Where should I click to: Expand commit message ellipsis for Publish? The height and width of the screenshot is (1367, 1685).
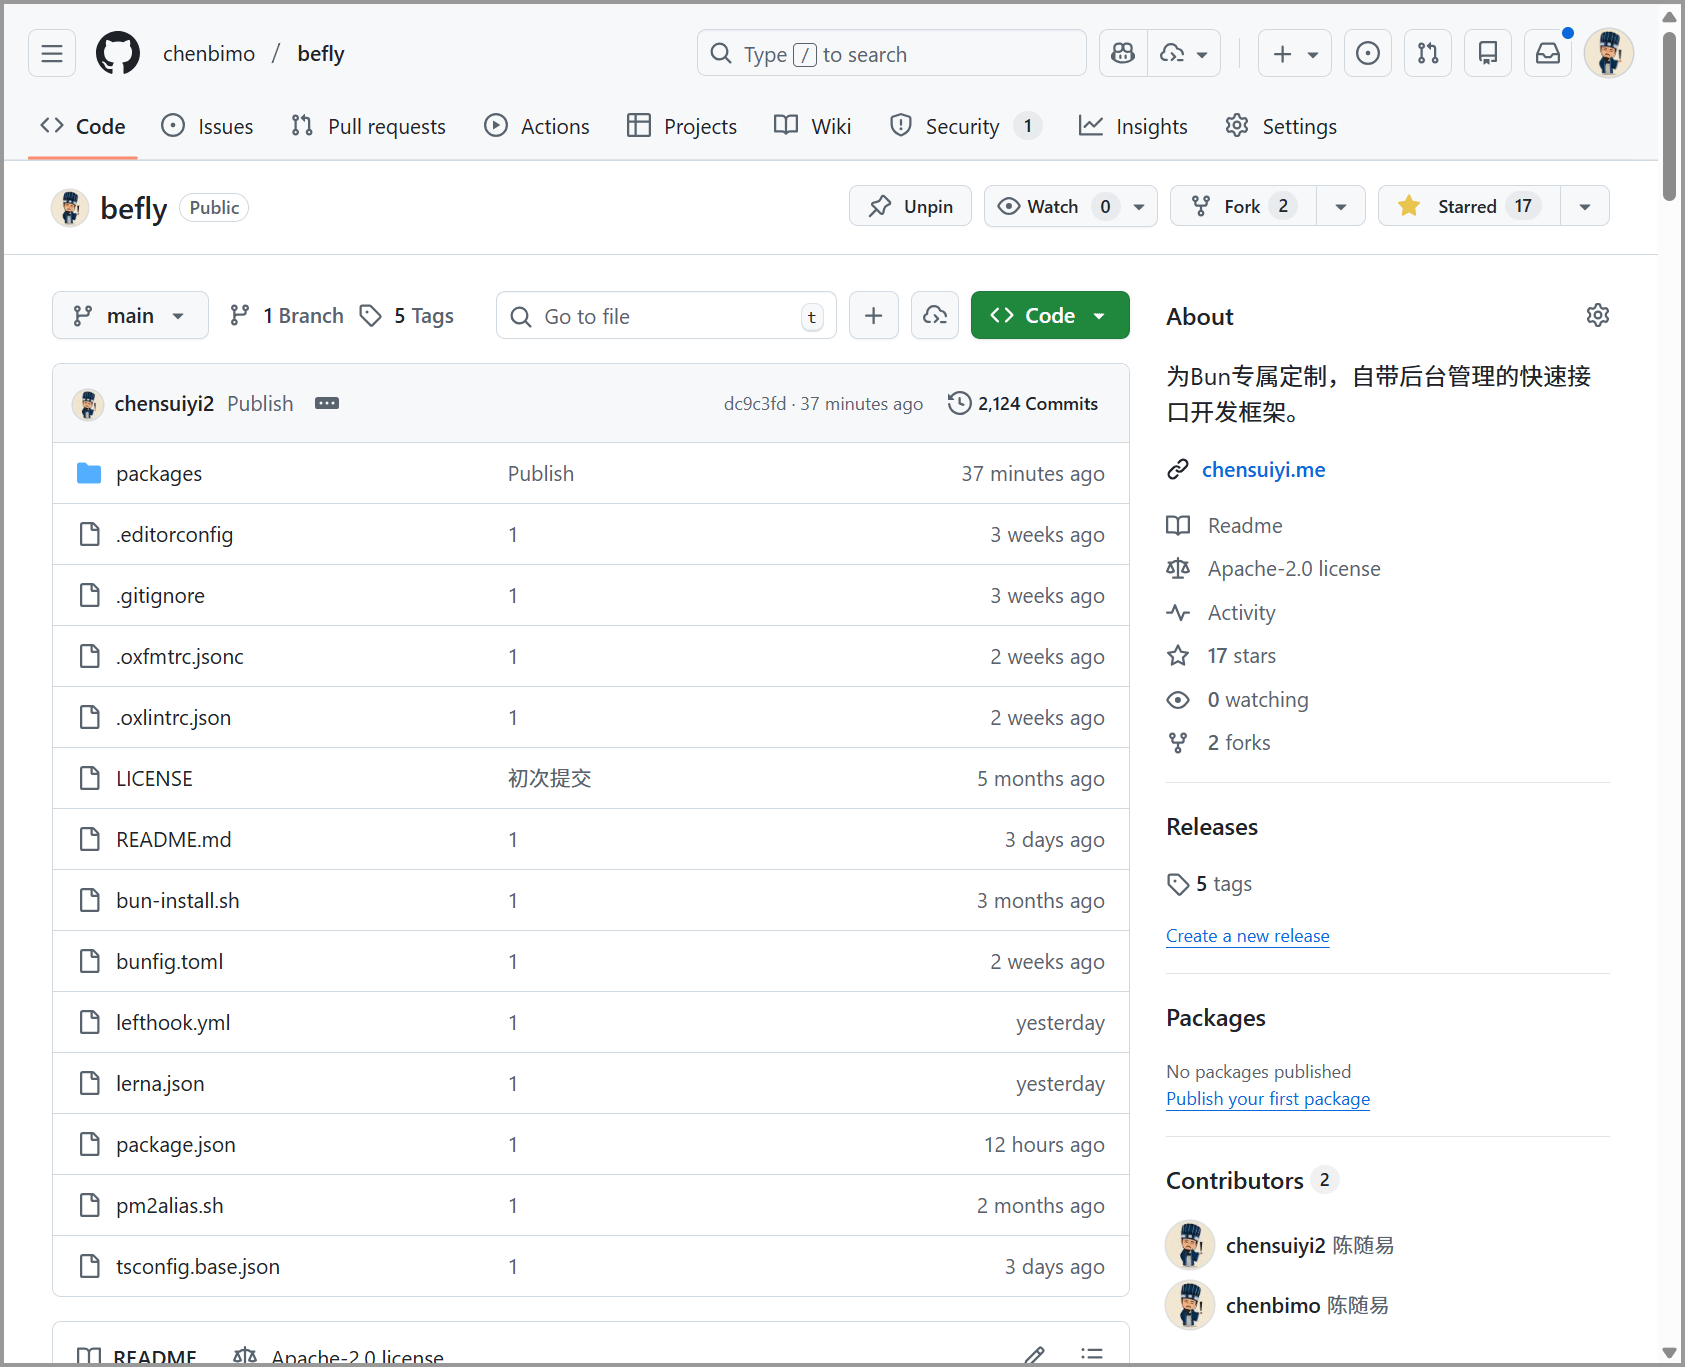[x=327, y=404]
